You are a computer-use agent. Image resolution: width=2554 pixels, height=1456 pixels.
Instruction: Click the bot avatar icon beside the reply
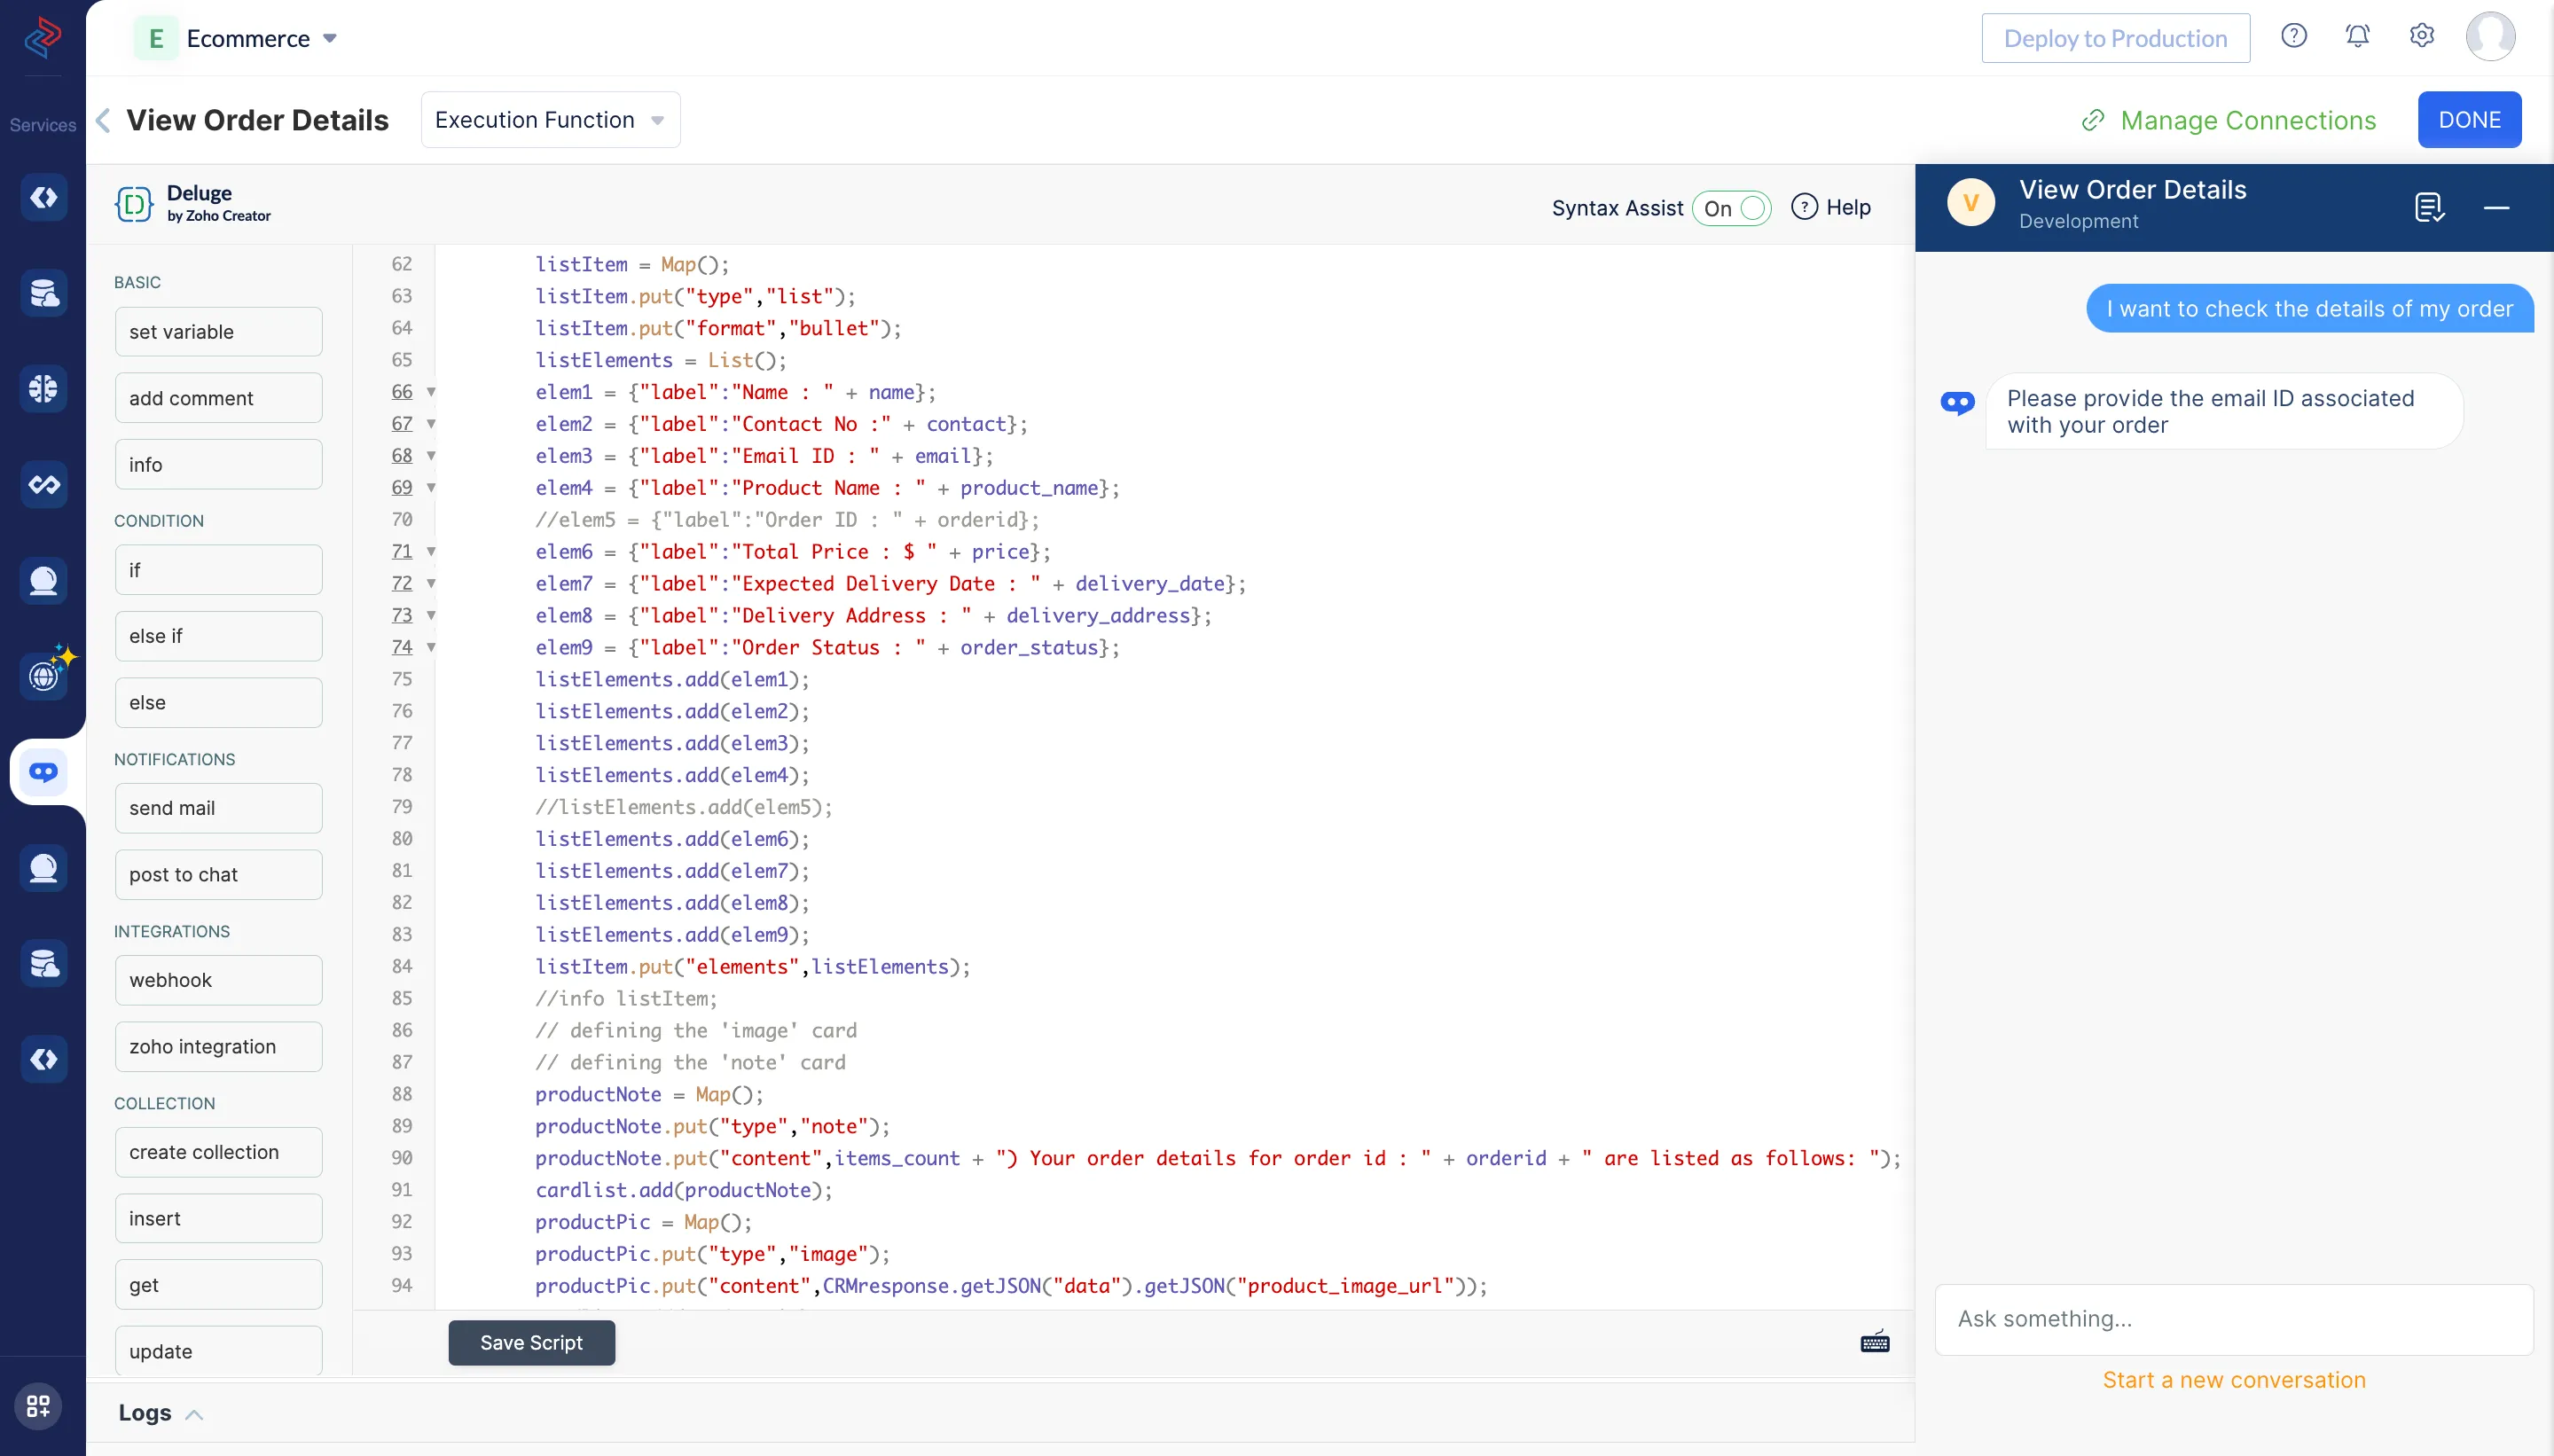(x=1957, y=403)
